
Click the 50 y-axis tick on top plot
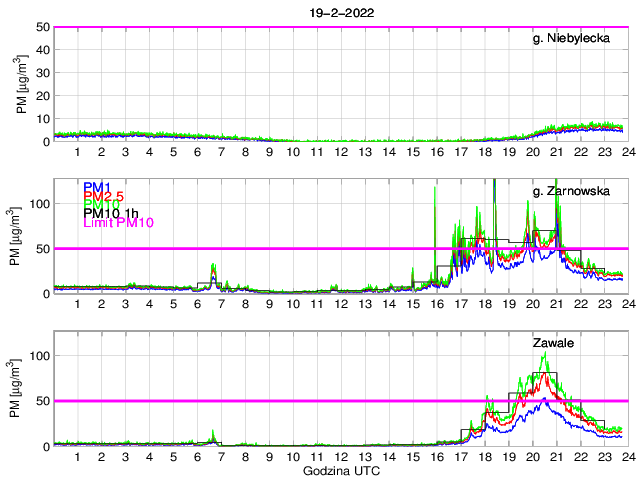click(x=43, y=27)
